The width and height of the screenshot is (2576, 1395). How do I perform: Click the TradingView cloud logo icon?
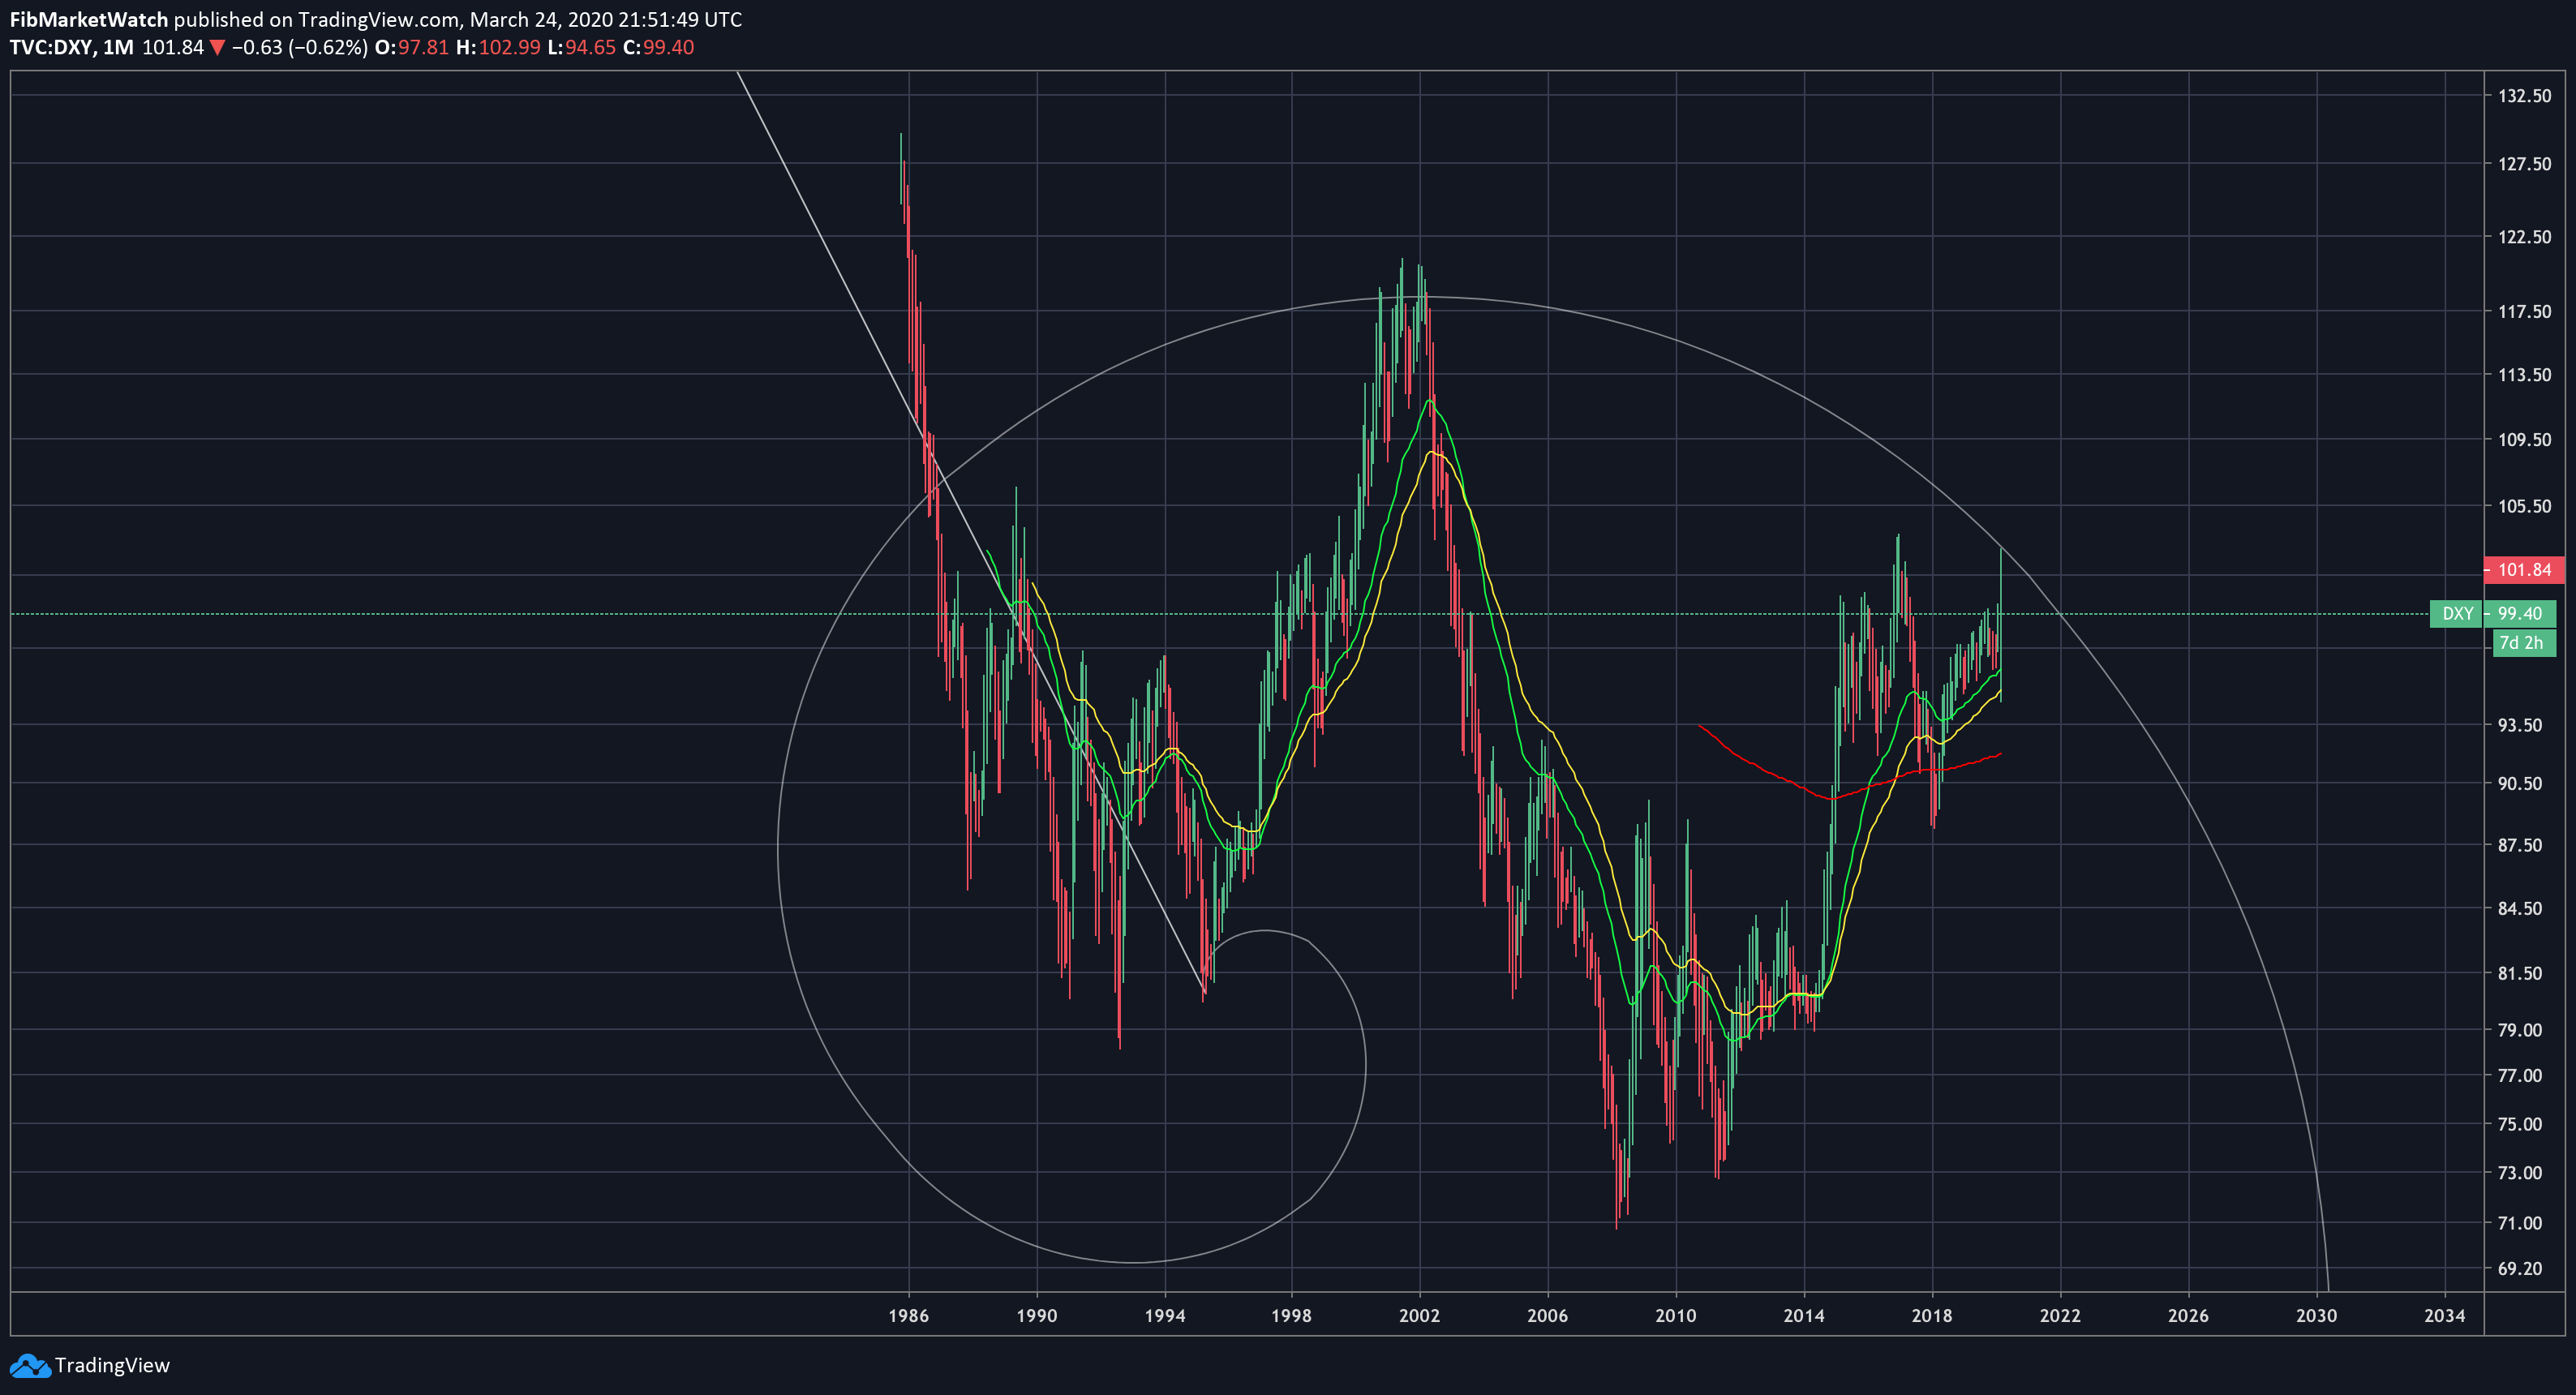click(29, 1365)
